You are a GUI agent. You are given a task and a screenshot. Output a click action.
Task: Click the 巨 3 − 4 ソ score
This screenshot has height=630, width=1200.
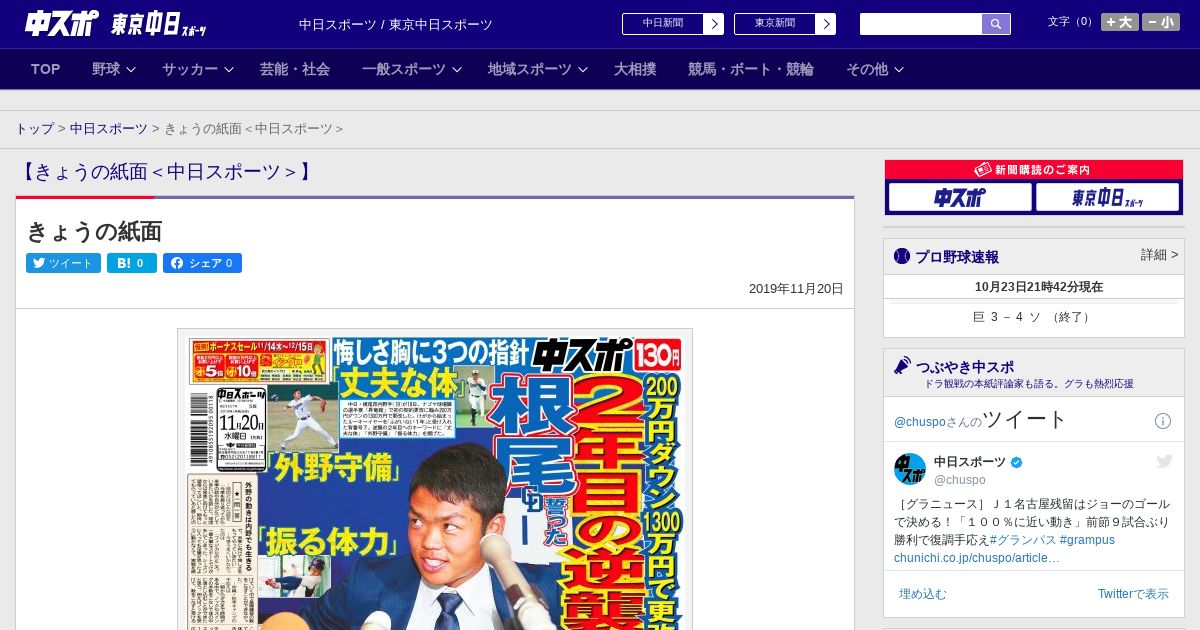point(1033,317)
